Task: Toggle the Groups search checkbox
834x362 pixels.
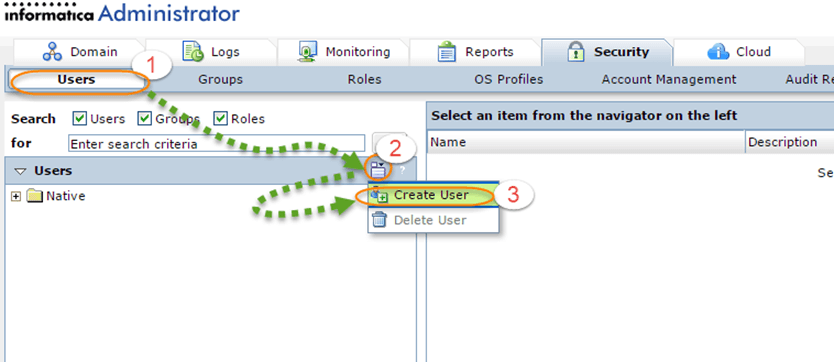Action: click(x=145, y=119)
